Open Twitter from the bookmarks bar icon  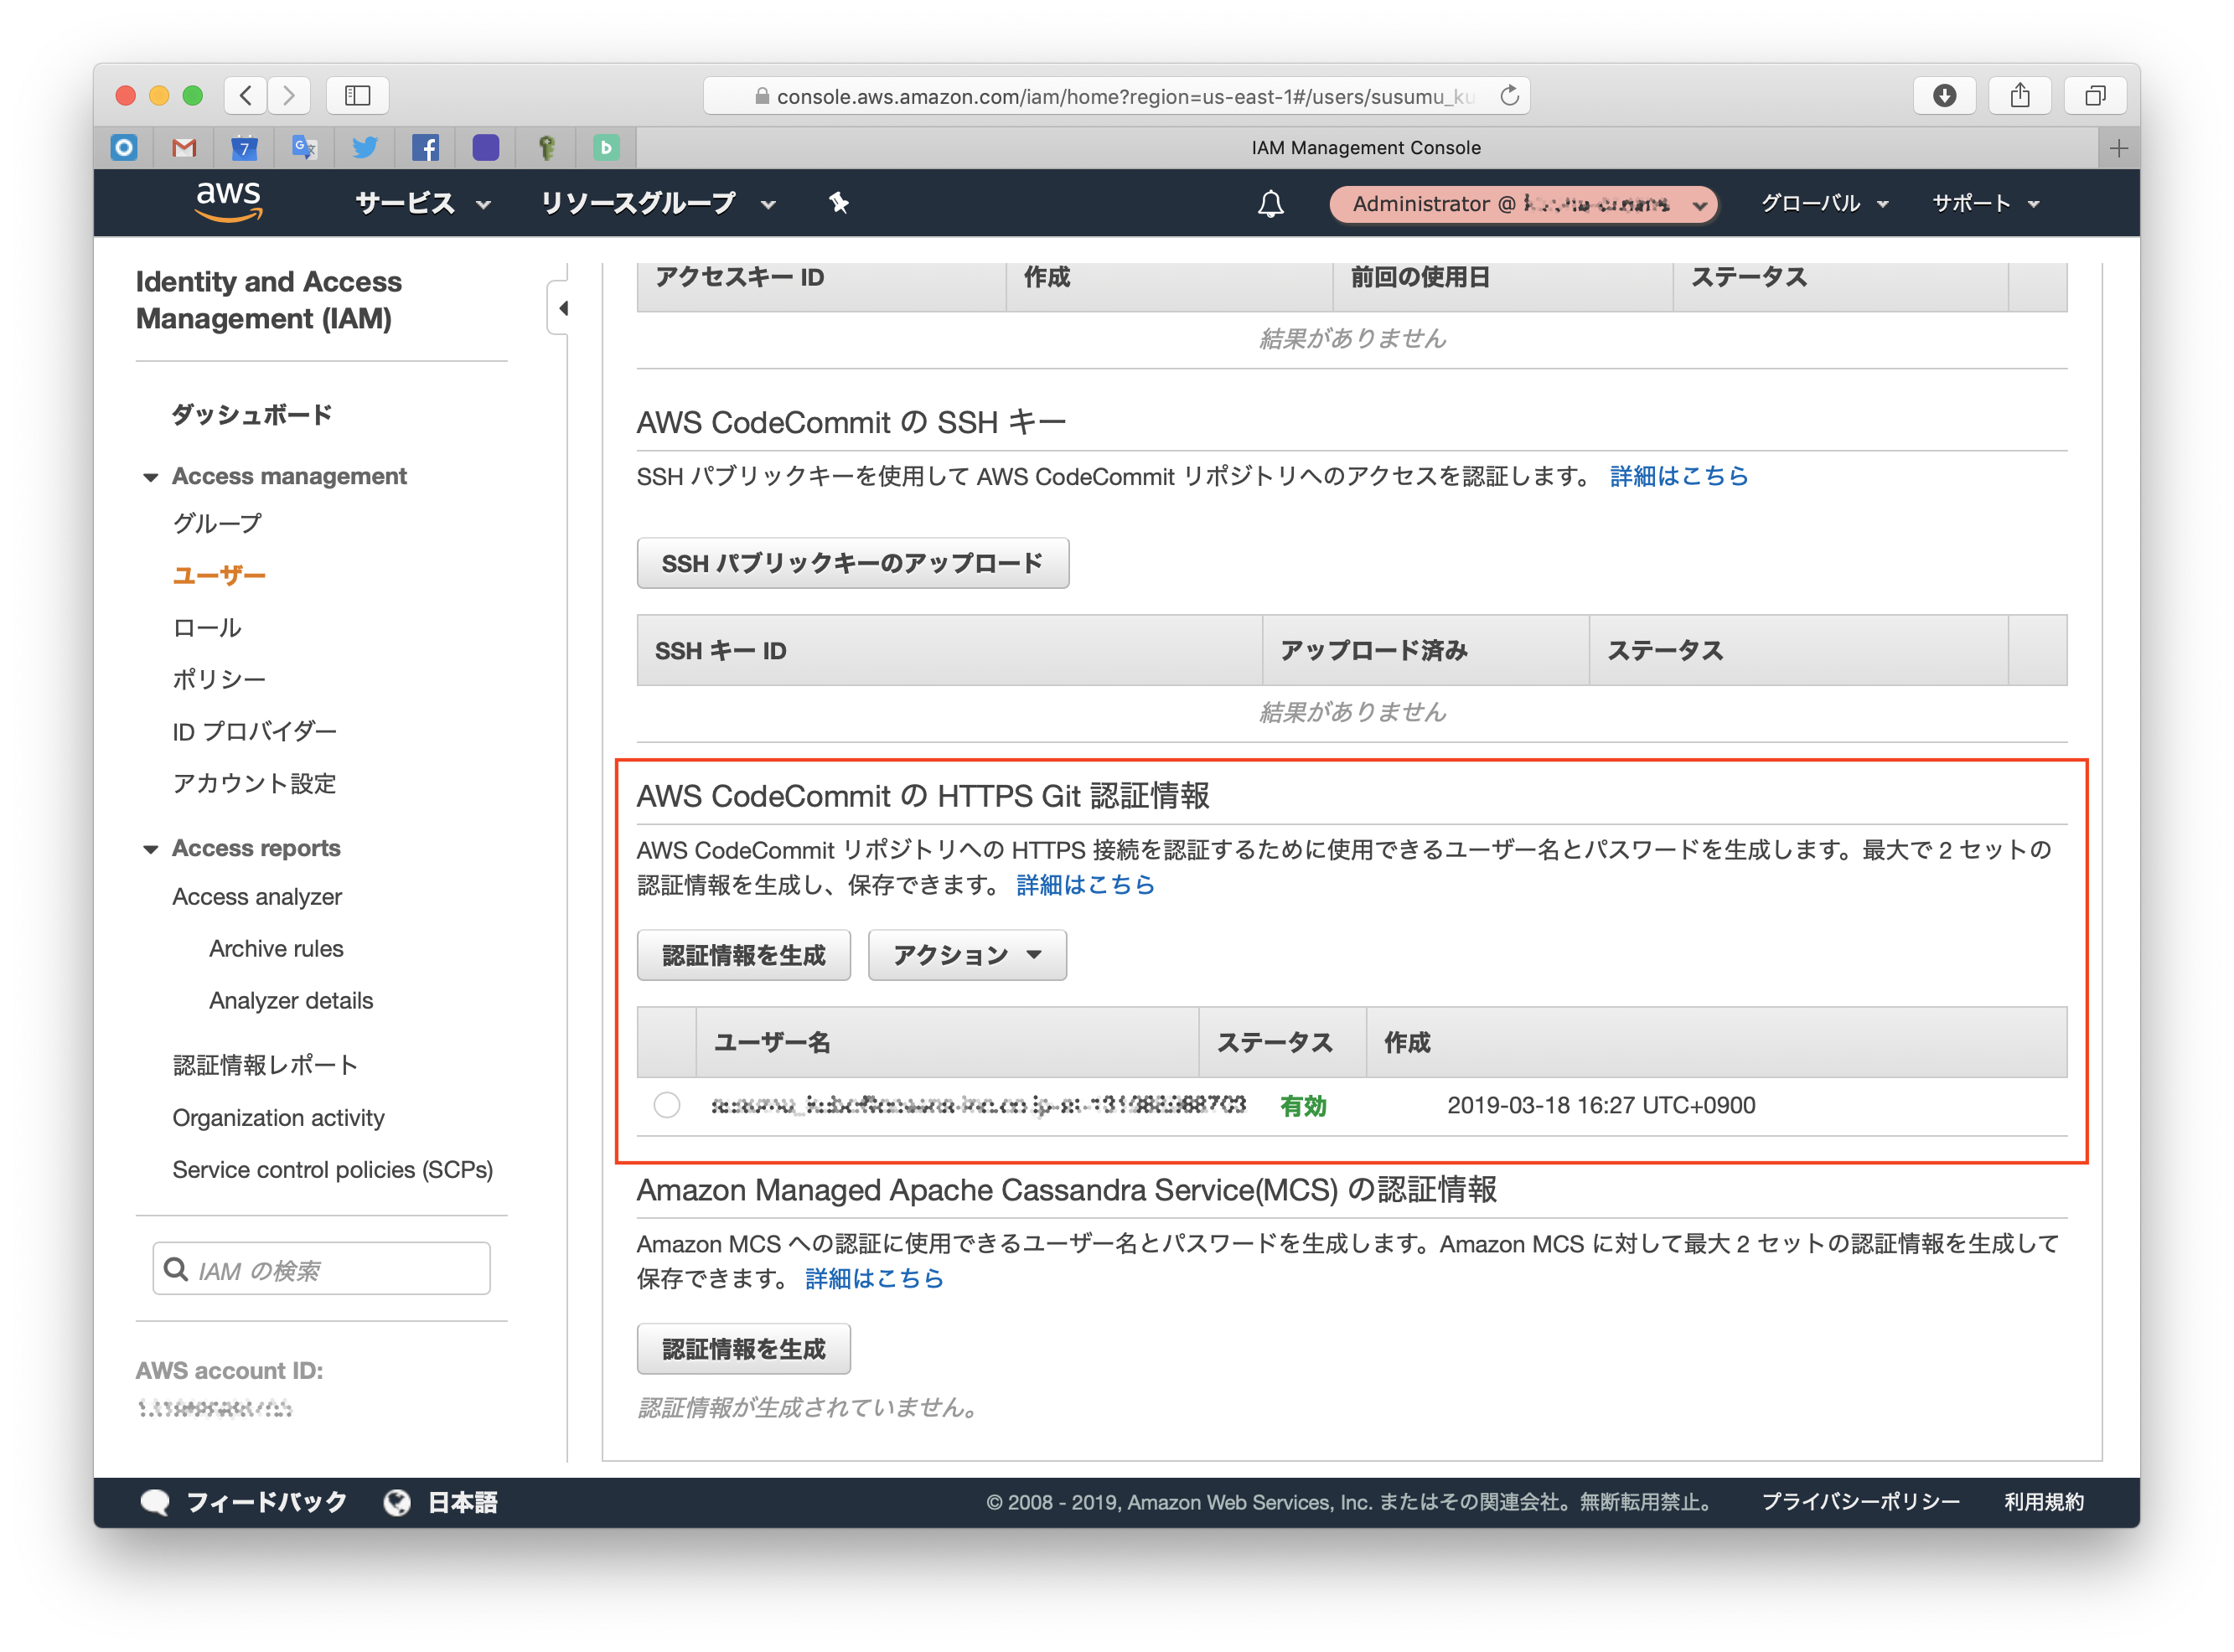tap(365, 147)
